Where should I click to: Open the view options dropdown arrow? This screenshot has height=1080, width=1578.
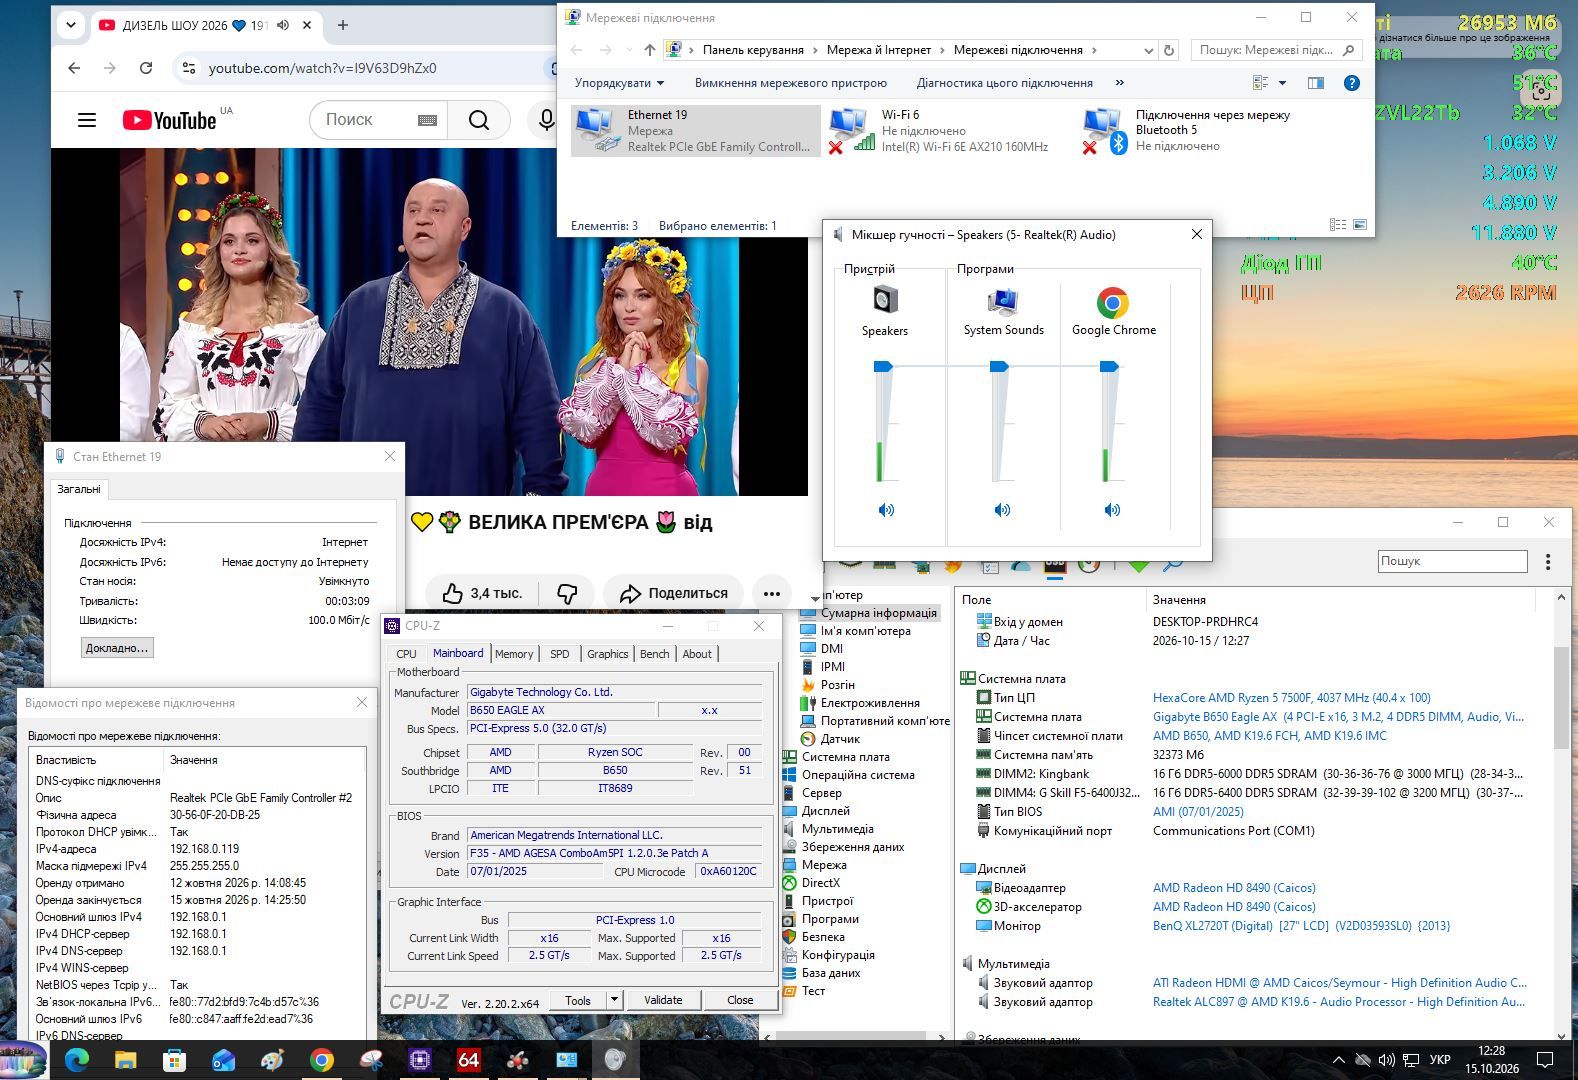coord(1282,83)
